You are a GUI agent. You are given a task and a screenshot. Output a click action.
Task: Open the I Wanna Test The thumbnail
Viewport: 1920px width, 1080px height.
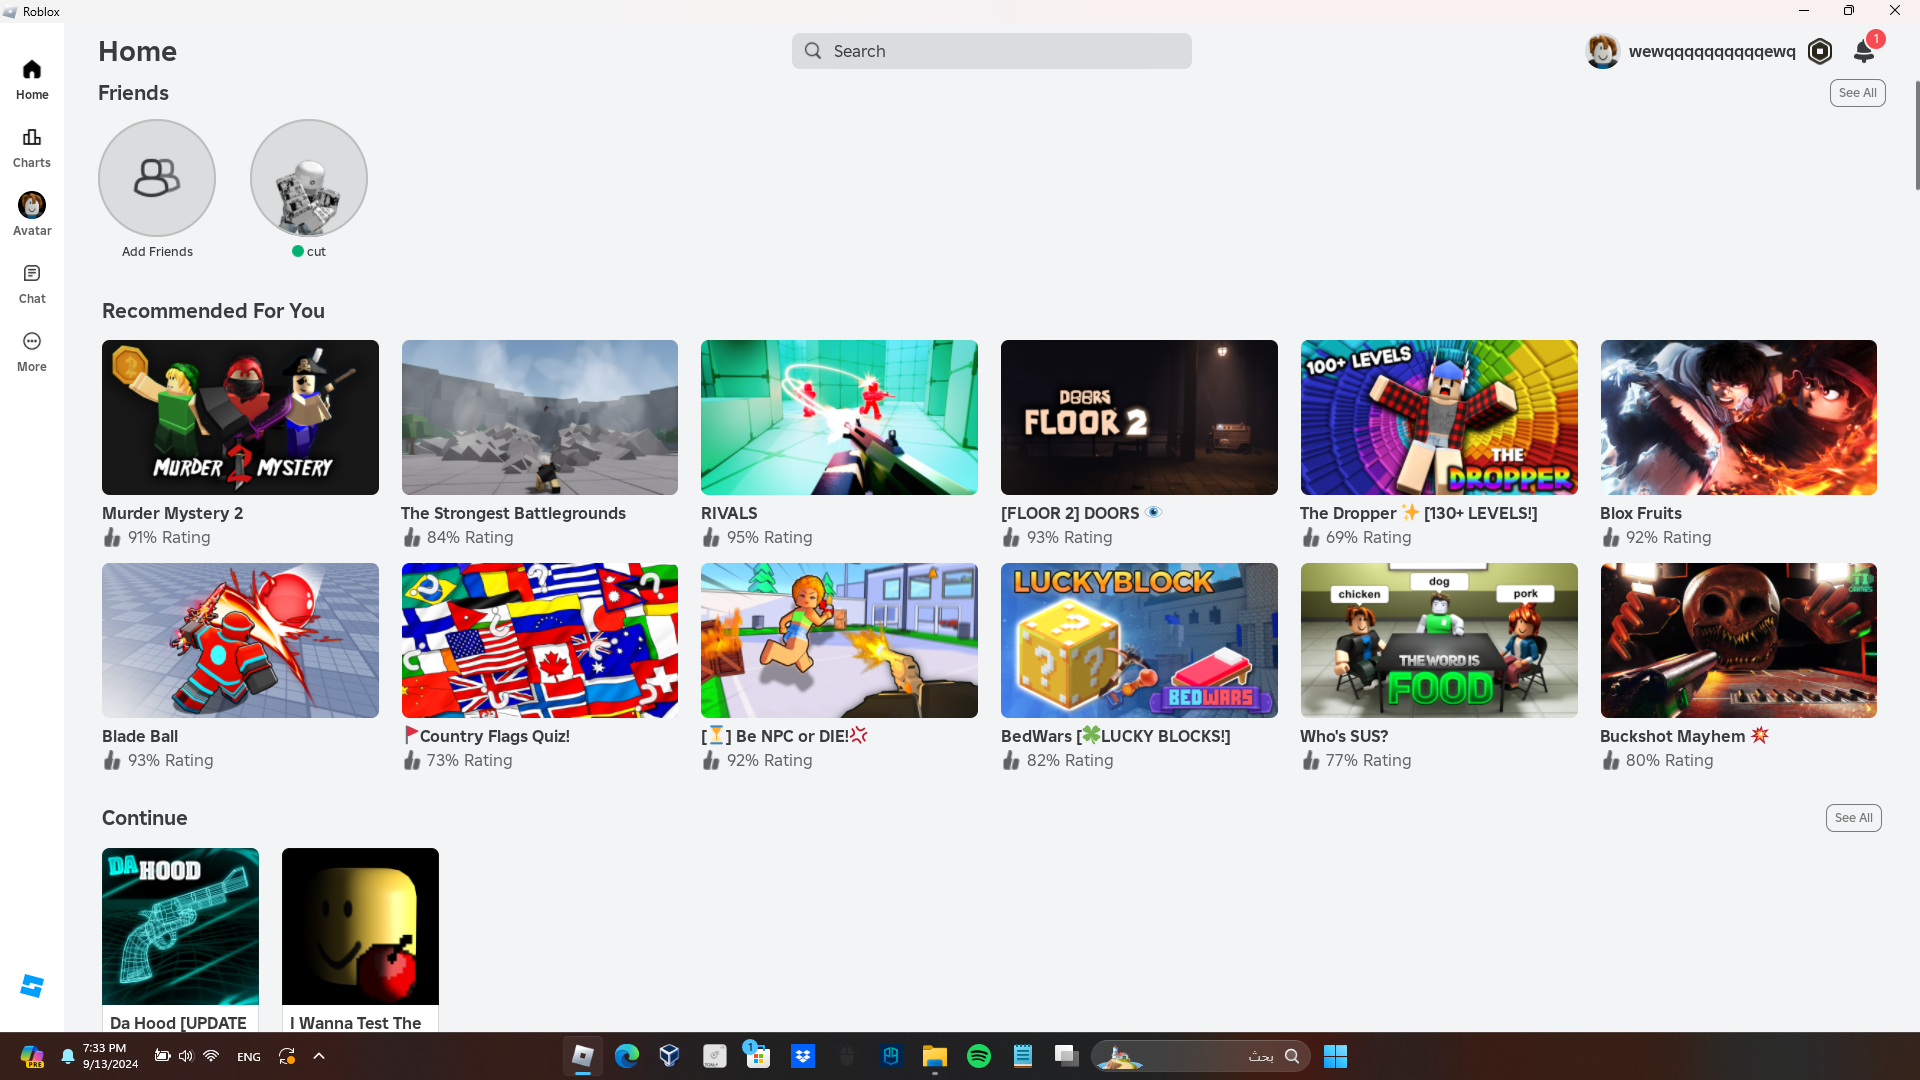point(360,926)
